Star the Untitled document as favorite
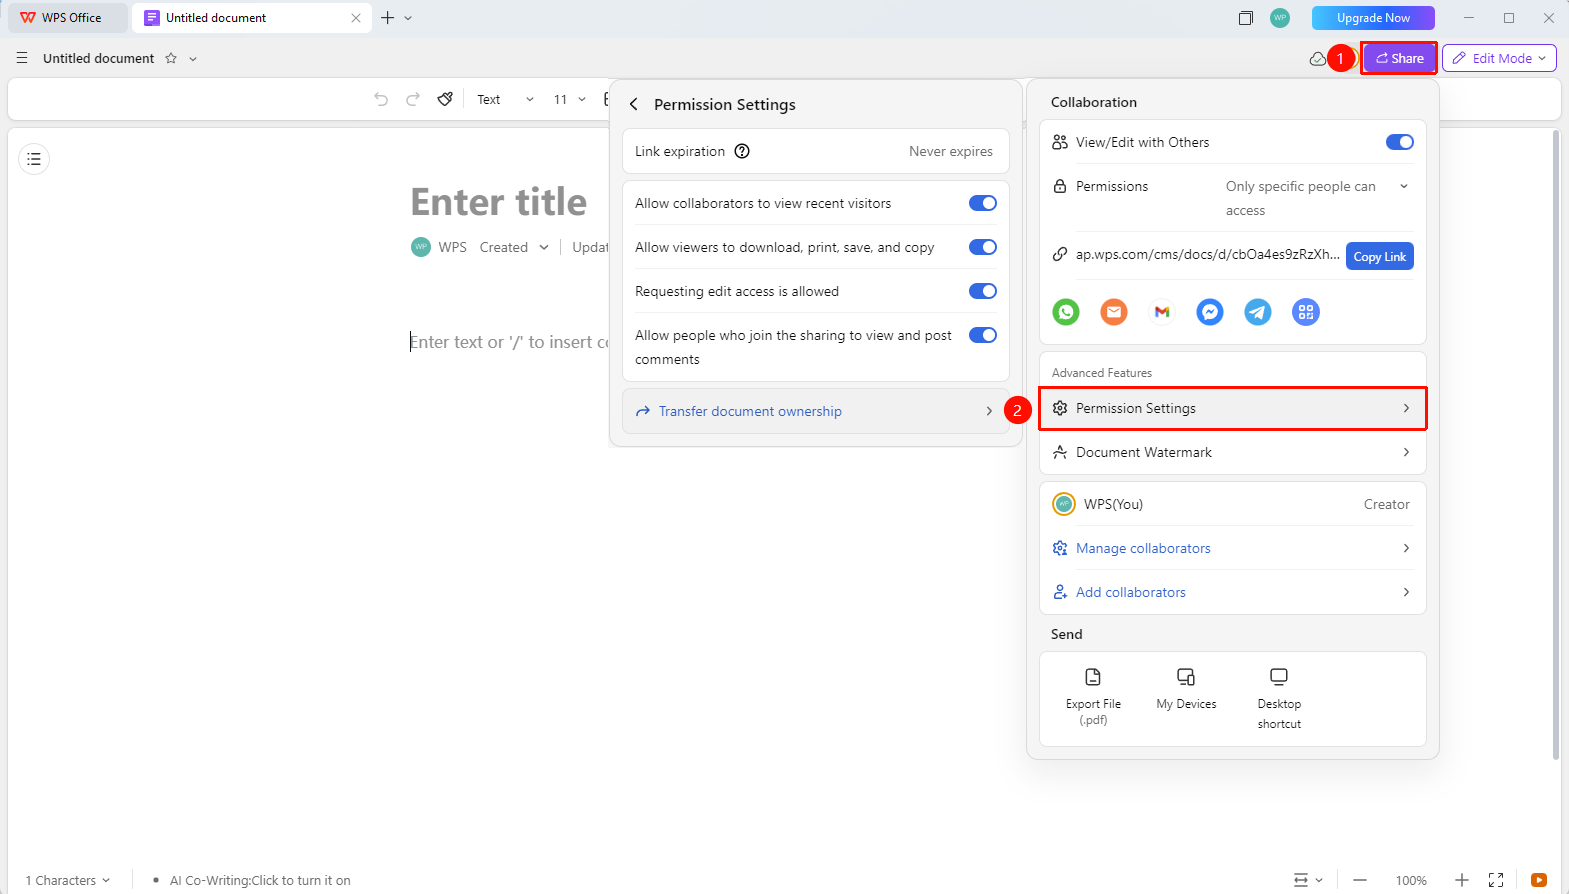1569x894 pixels. point(171,58)
